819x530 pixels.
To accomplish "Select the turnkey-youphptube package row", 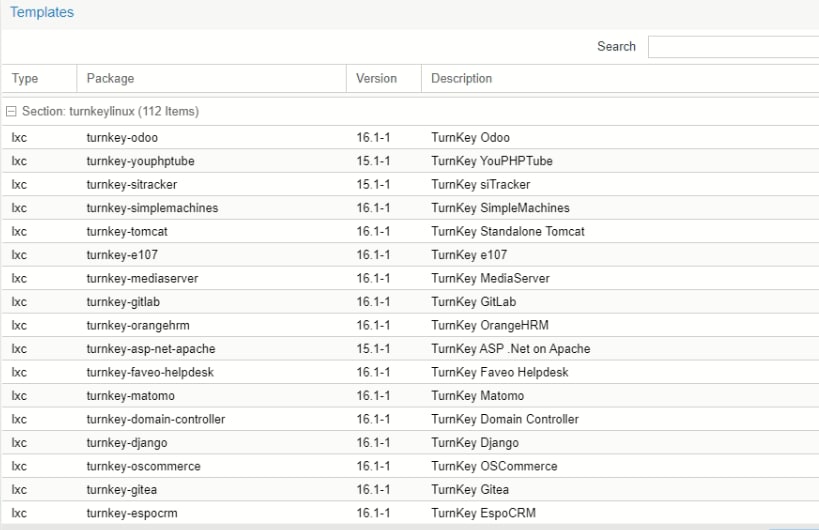I will click(131, 161).
